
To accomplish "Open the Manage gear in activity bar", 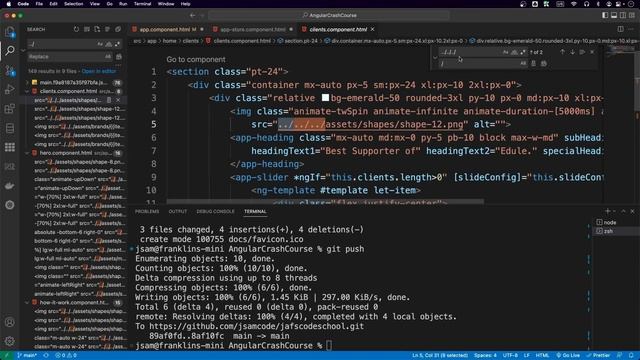I will point(10,341).
